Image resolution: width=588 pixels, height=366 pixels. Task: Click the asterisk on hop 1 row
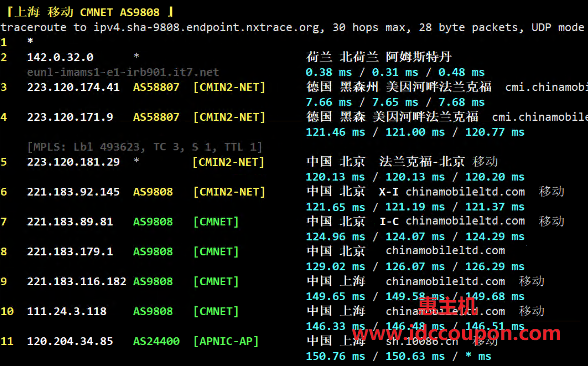30,42
